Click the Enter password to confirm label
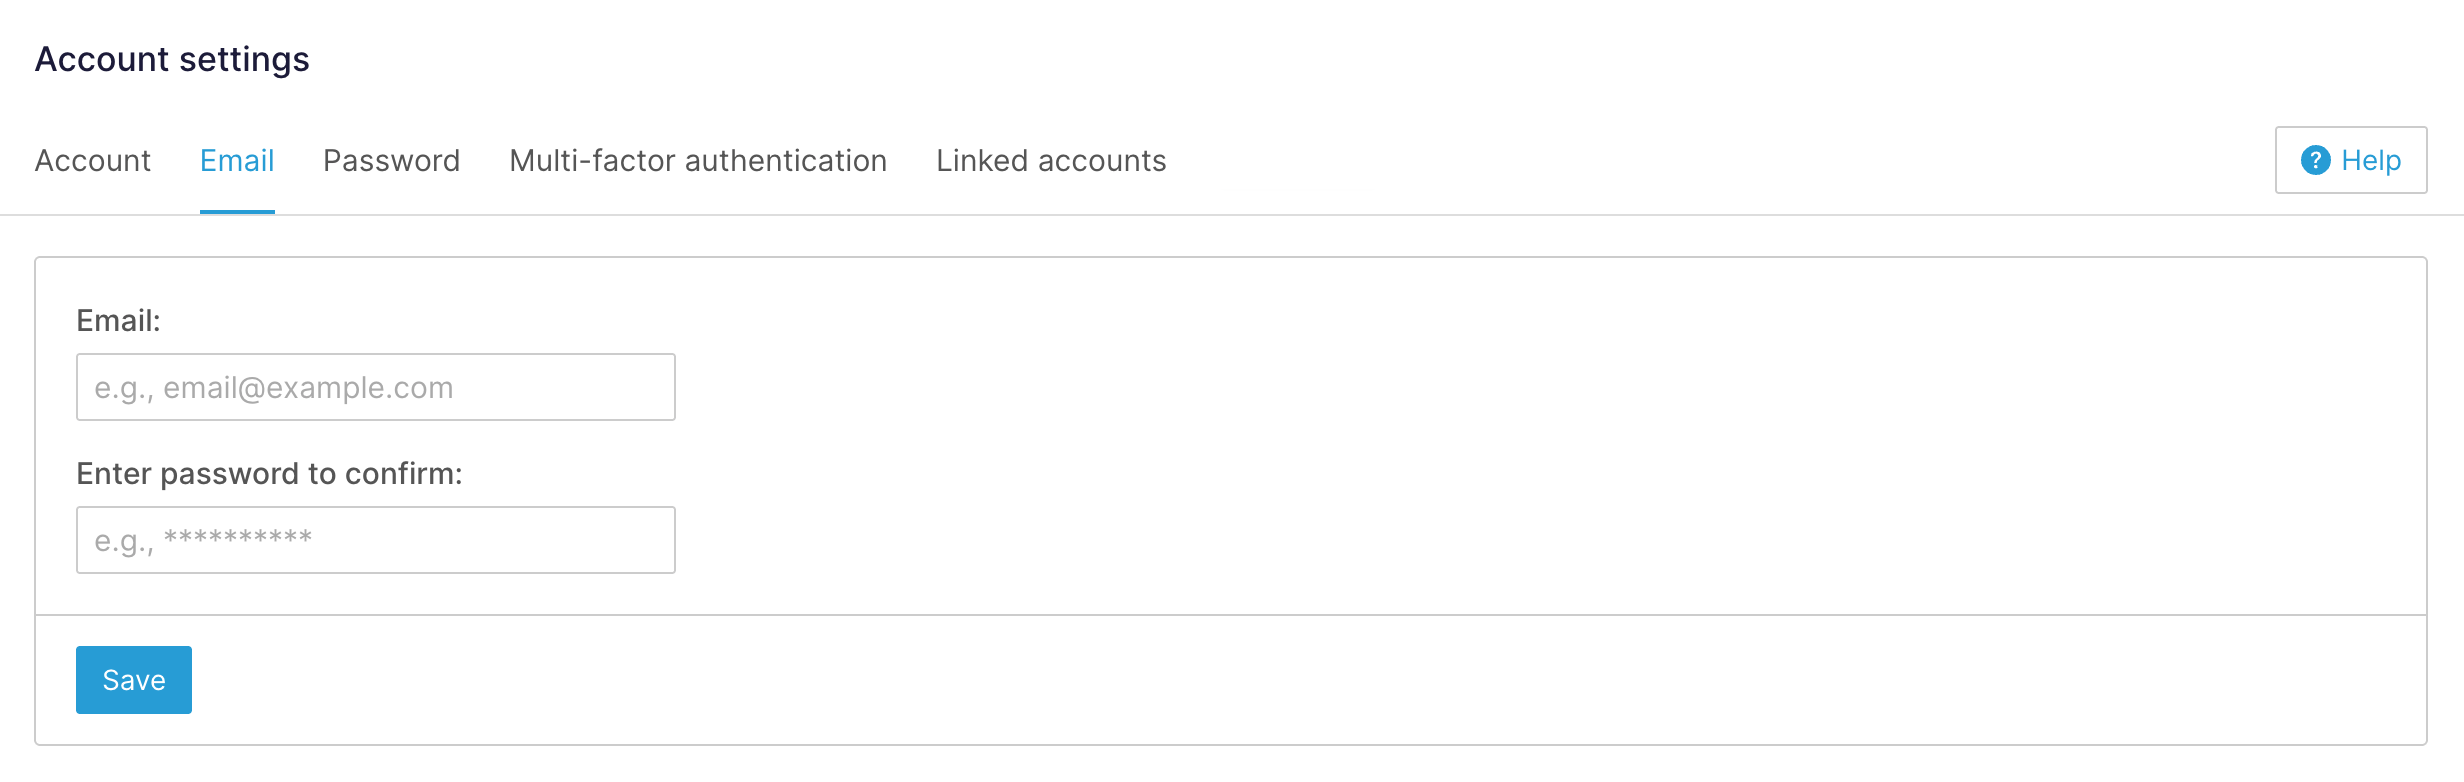Image resolution: width=2464 pixels, height=782 pixels. pos(270,473)
